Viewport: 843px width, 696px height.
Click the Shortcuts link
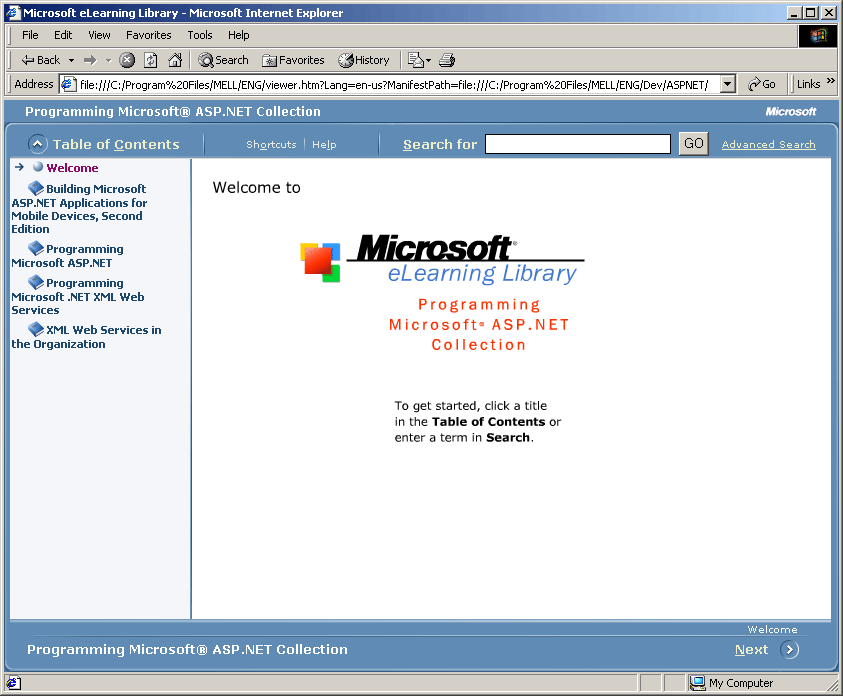tap(271, 144)
